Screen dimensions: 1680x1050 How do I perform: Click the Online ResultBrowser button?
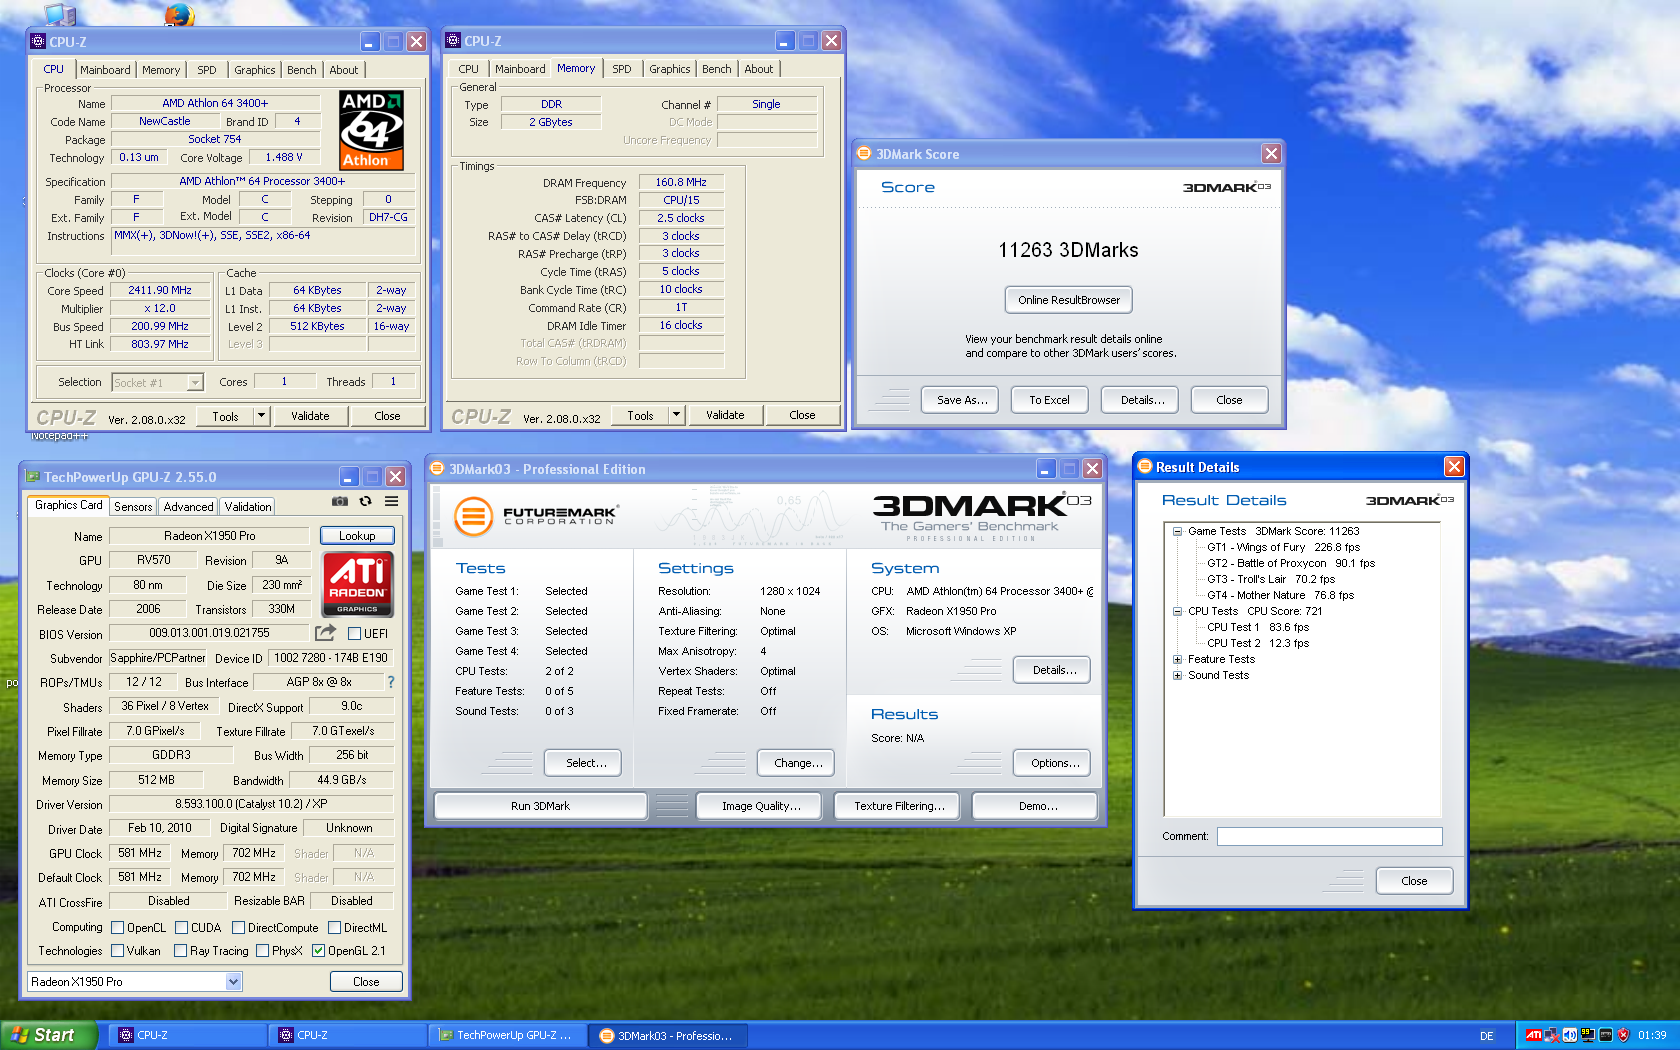1069,300
